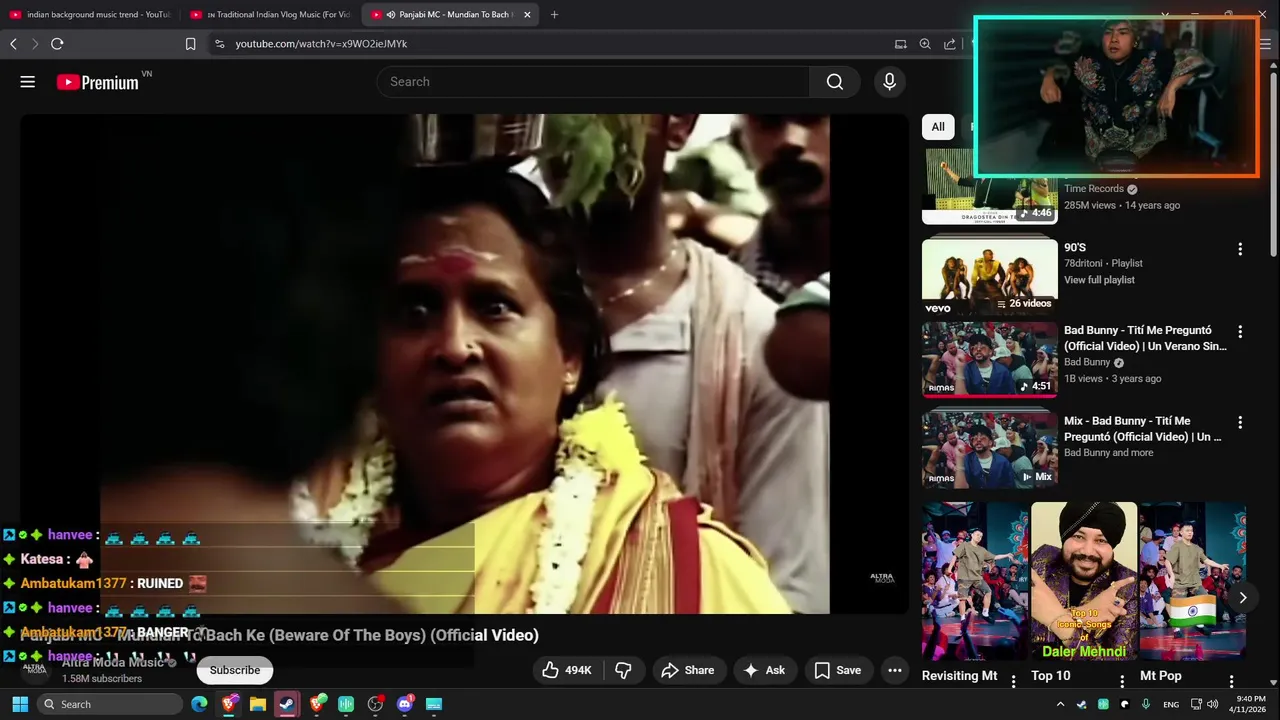
Task: Open options for Revisiting Mt short
Action: point(1014,681)
